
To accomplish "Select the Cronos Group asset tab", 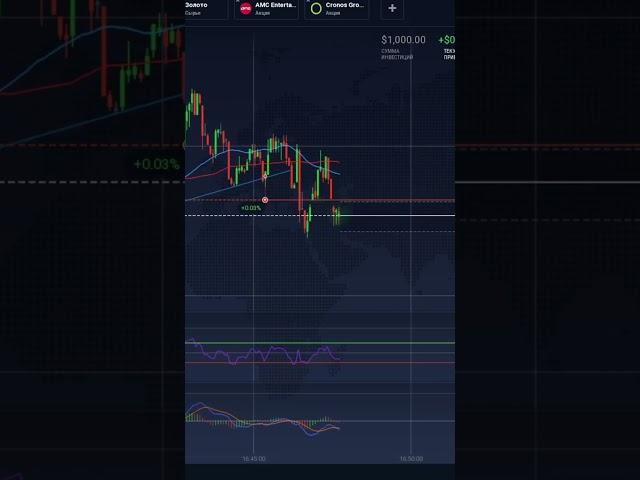I will click(x=345, y=8).
